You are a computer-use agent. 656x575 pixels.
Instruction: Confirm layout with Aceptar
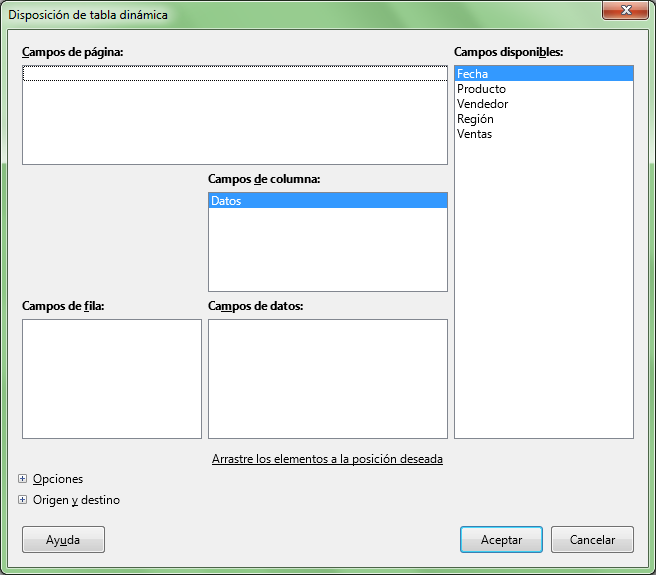501,539
